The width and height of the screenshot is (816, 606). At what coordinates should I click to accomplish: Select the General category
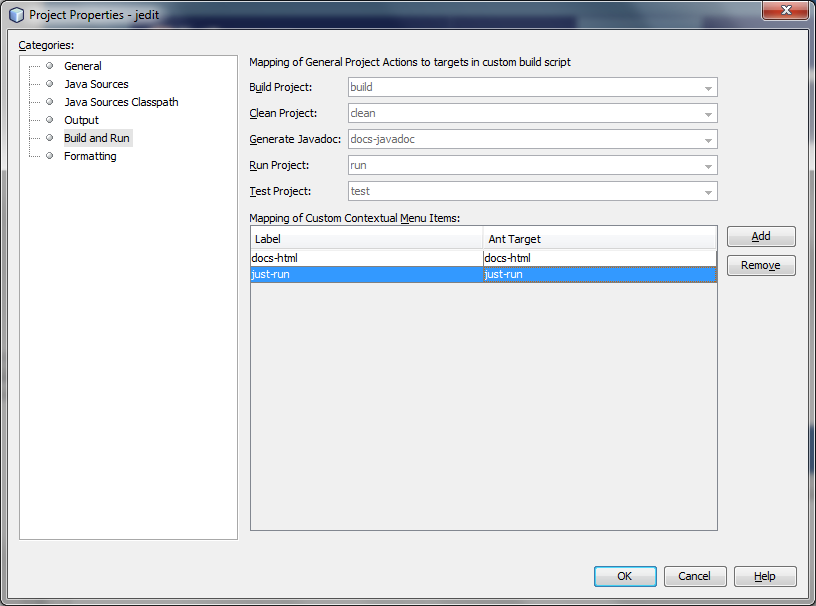point(83,66)
